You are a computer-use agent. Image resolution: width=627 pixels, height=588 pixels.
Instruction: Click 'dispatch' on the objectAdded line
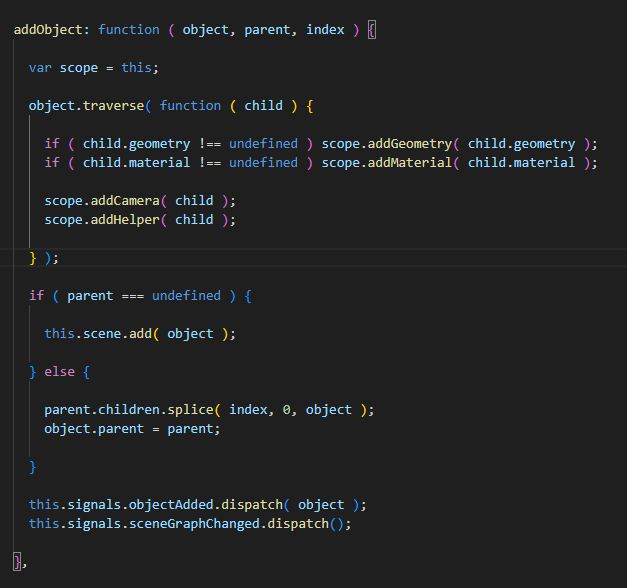point(252,505)
